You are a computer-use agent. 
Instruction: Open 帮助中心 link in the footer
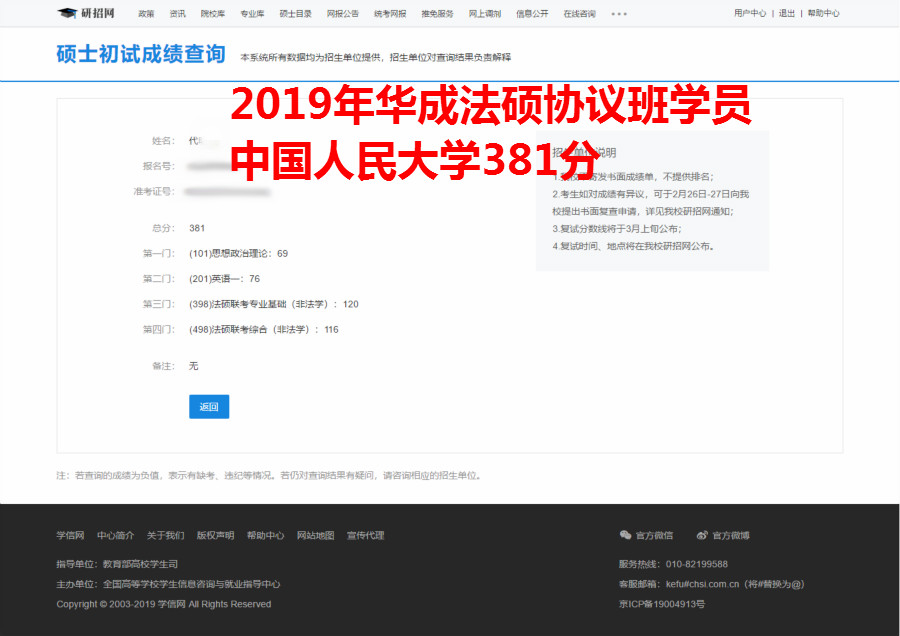265,536
